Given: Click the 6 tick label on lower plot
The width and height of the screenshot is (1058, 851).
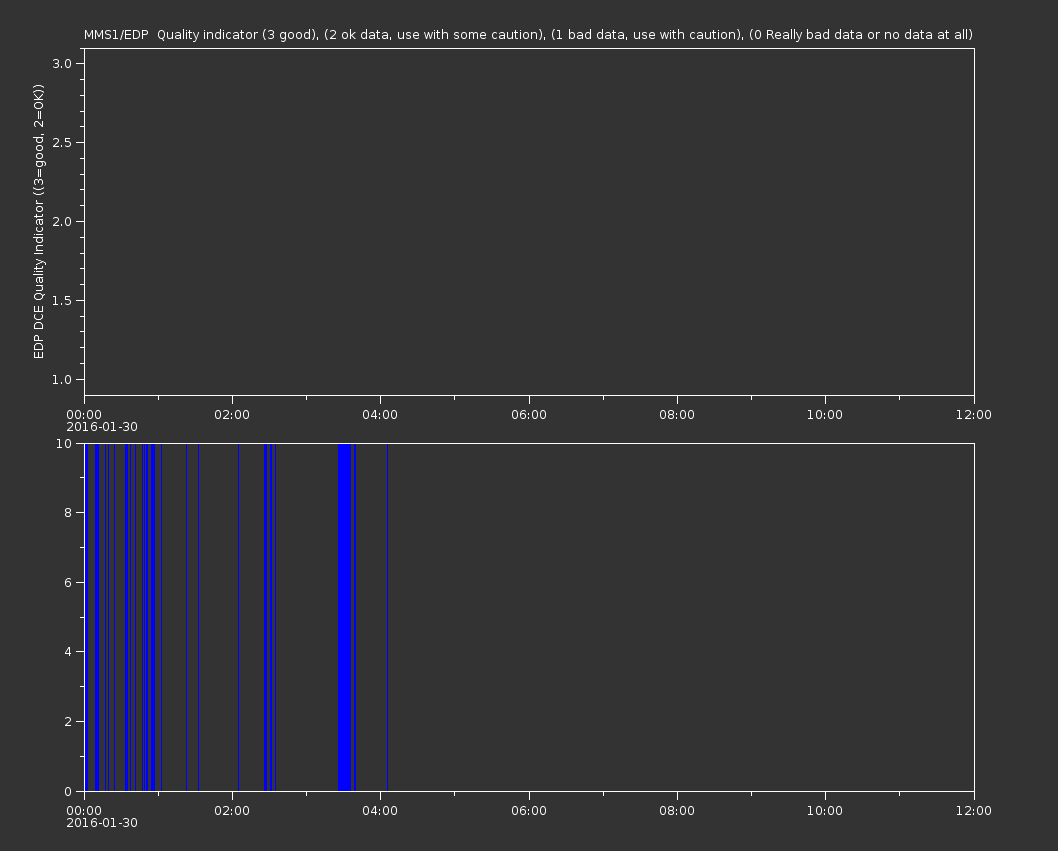Looking at the screenshot, I should 68,582.
